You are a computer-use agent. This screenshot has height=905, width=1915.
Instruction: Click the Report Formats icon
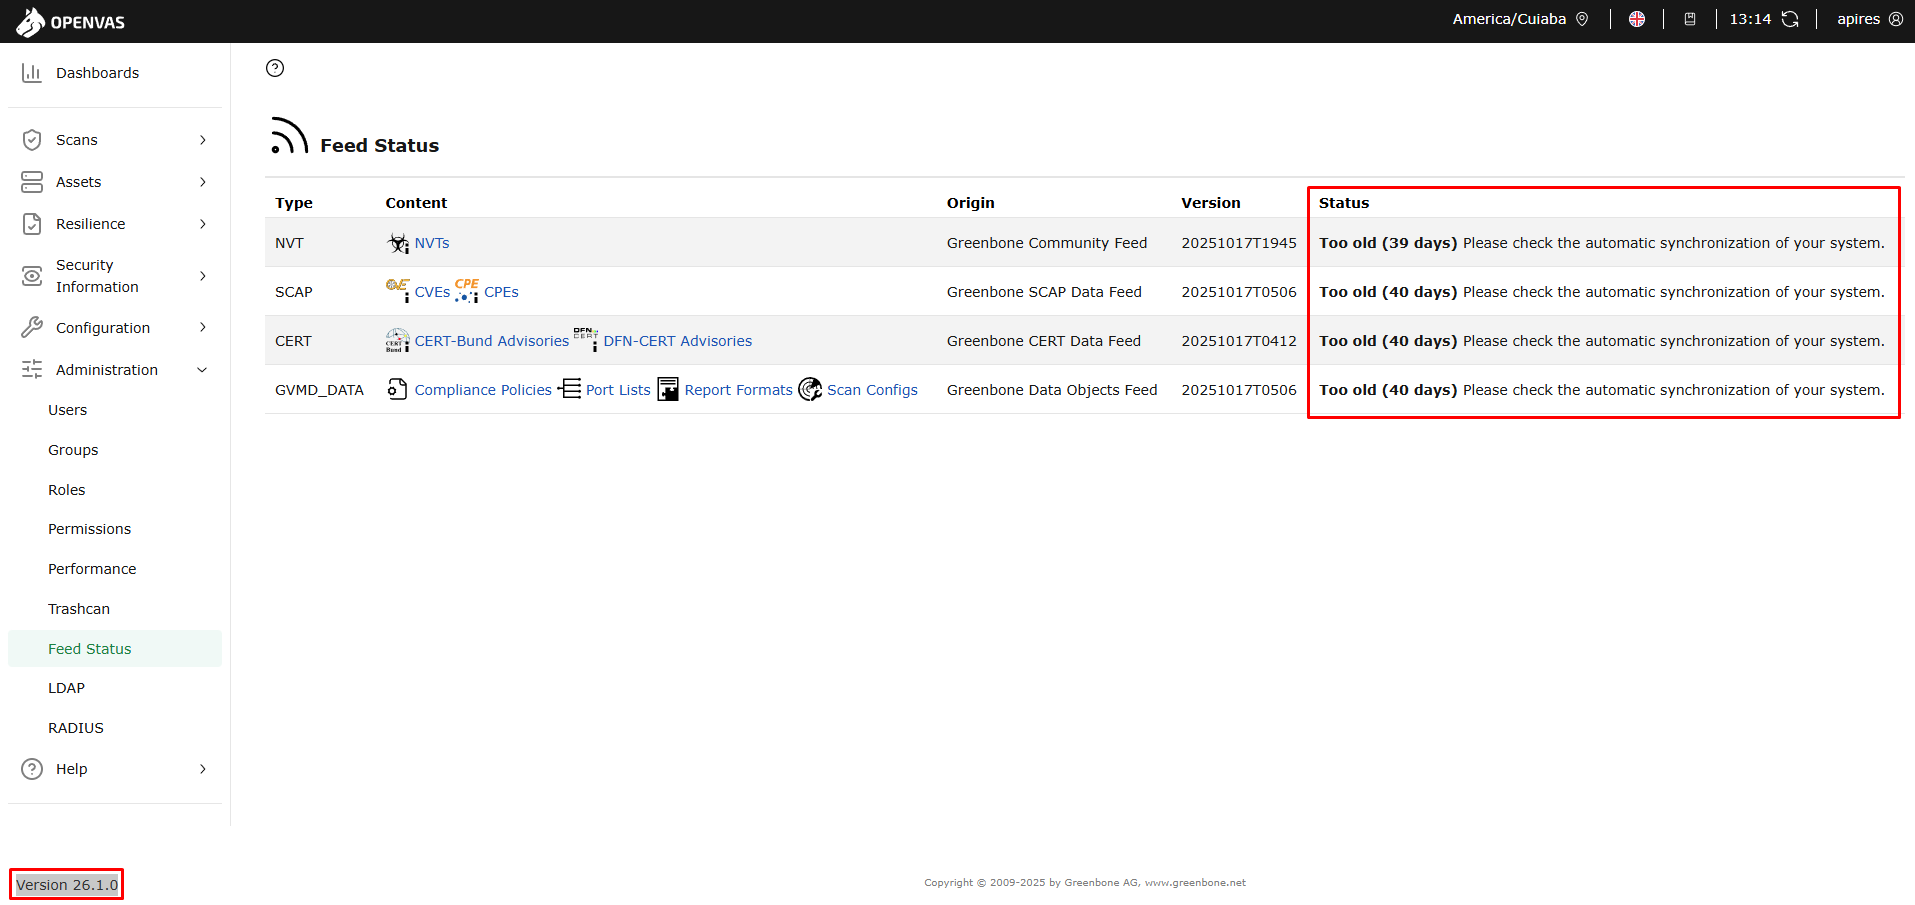point(668,390)
